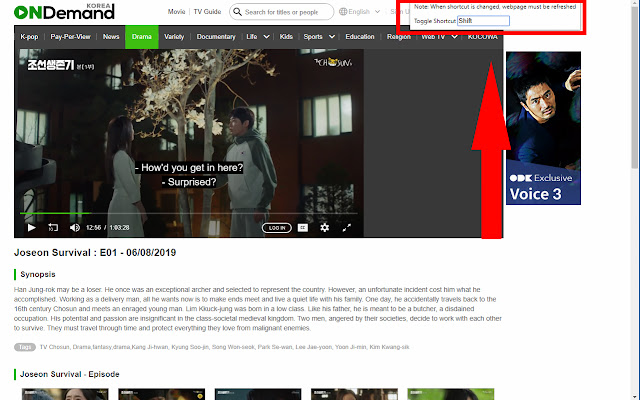640x400 pixels.
Task: Toggle closed captions CC button
Action: coord(302,227)
